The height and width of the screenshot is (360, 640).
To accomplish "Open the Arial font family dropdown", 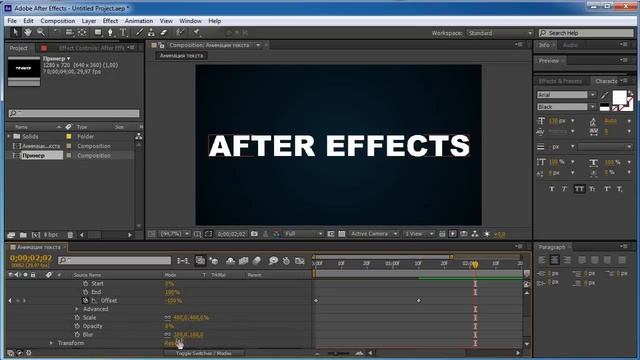I will tap(566, 95).
